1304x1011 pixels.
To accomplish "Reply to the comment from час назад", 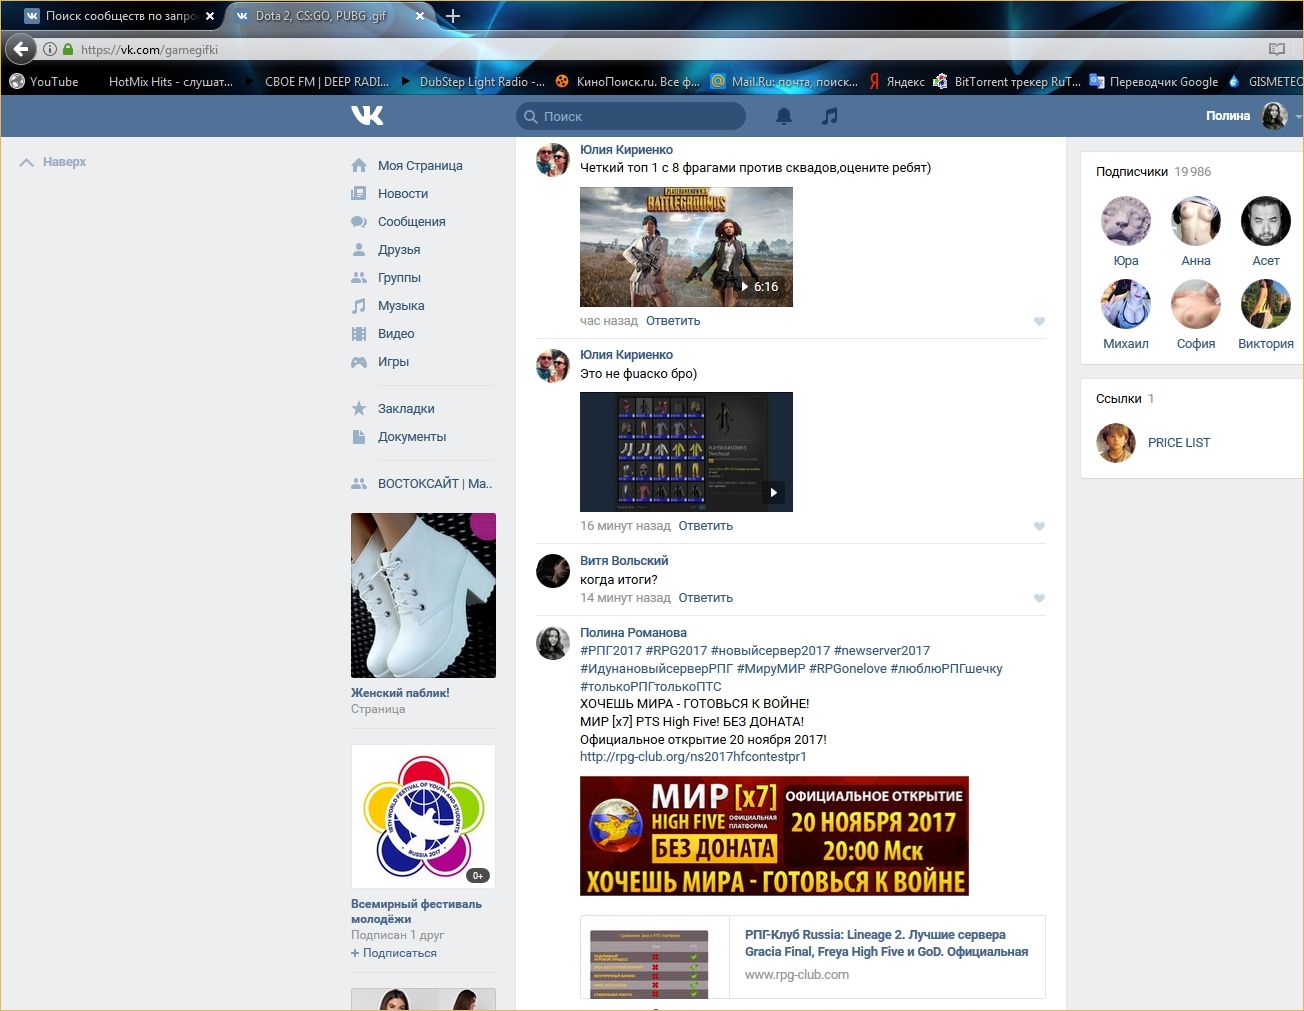I will 673,321.
